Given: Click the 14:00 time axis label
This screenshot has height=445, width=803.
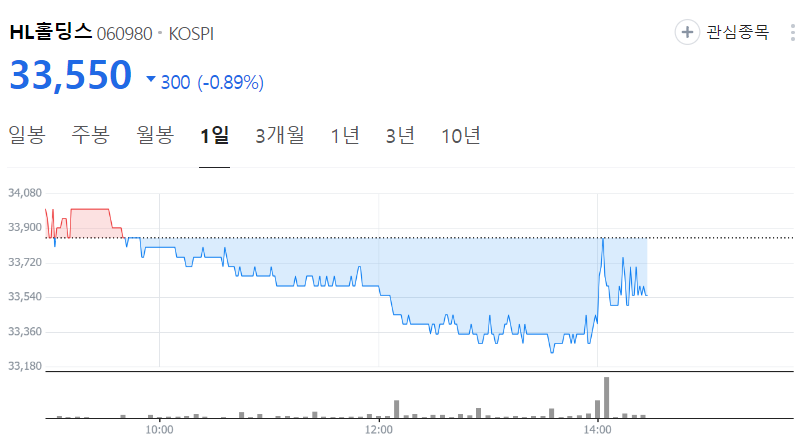Looking at the screenshot, I should pyautogui.click(x=598, y=430).
